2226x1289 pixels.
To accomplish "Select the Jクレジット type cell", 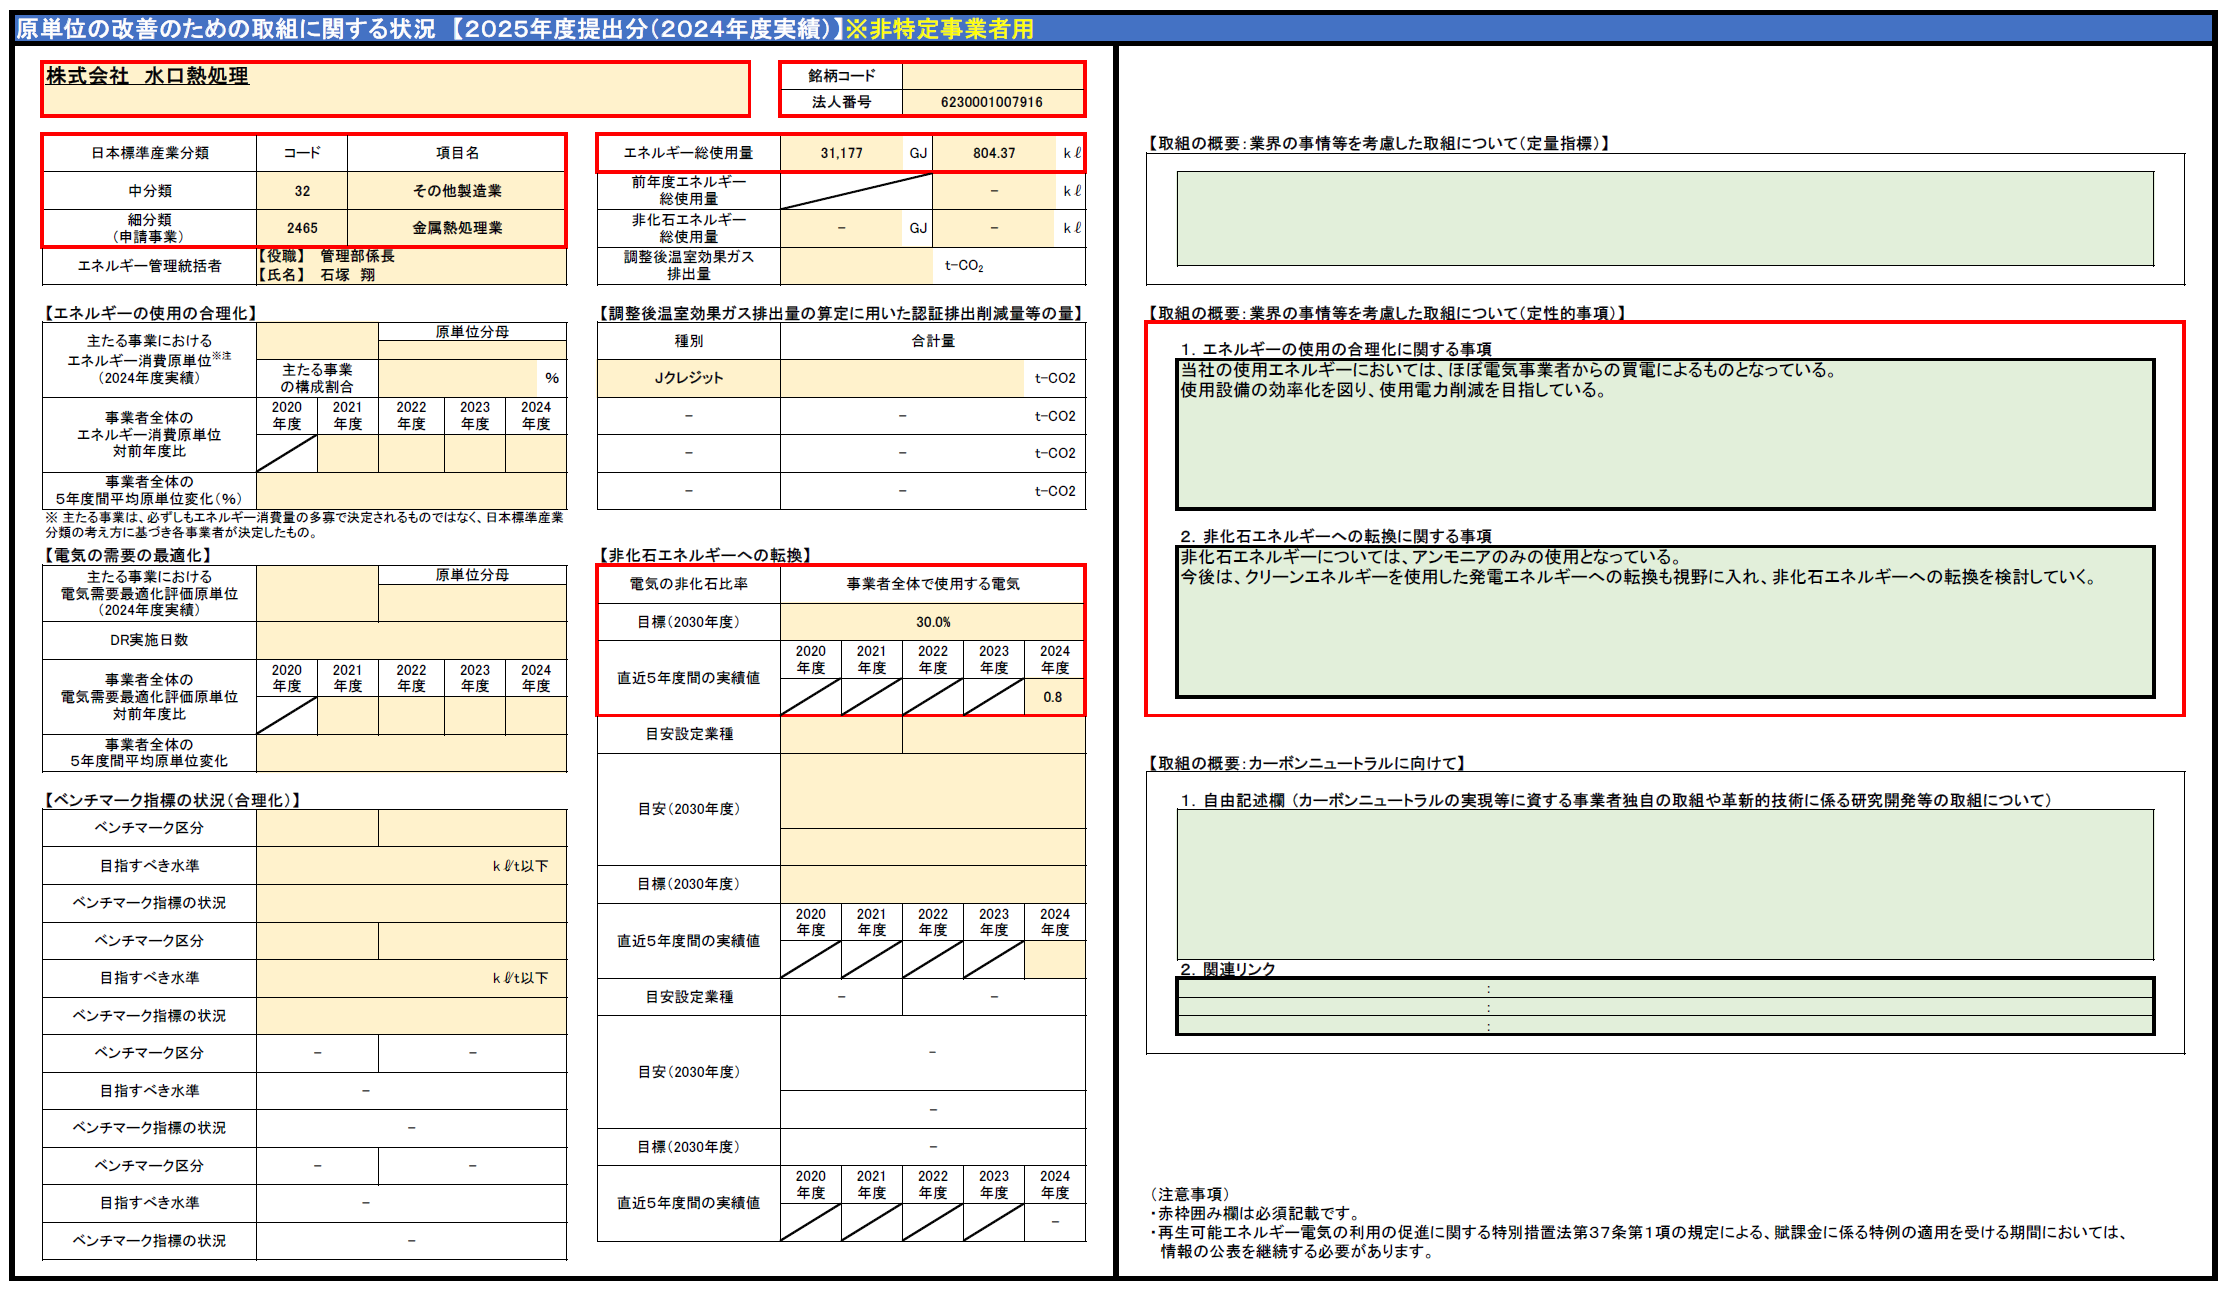I will point(688,378).
